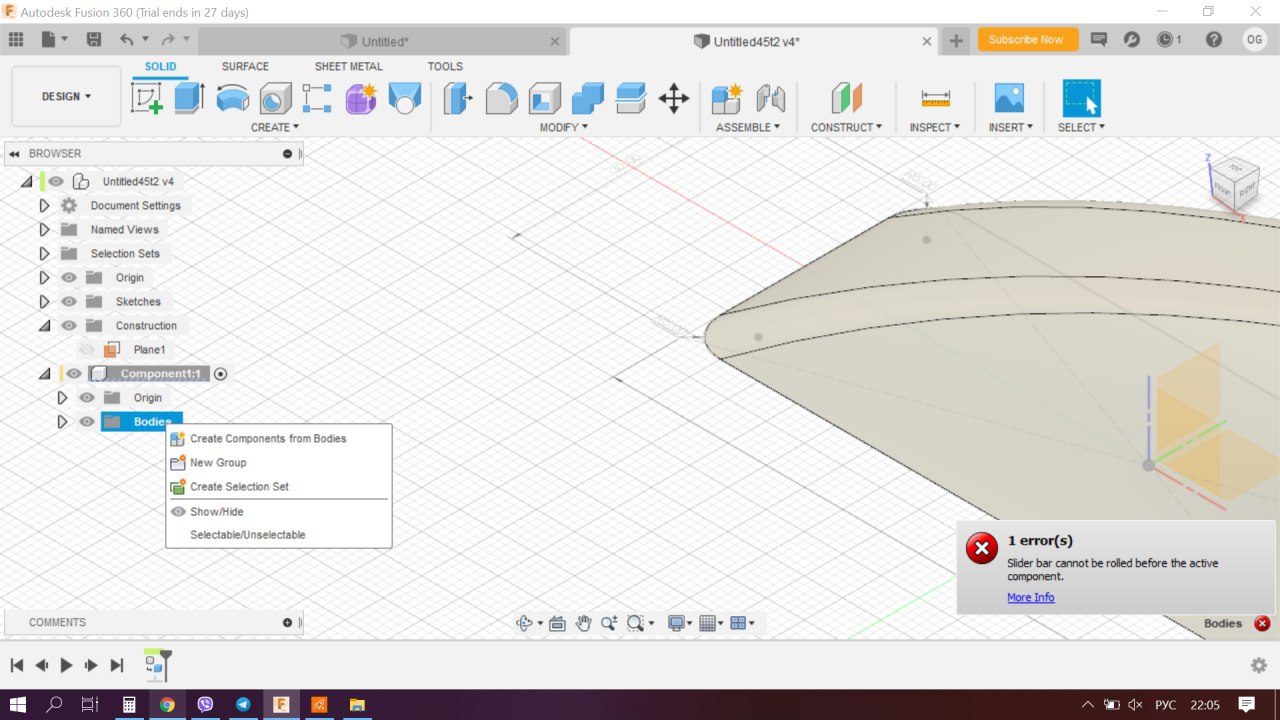Viewport: 1280px width, 720px height.
Task: Choose the Move/Copy arrows tool
Action: 673,98
